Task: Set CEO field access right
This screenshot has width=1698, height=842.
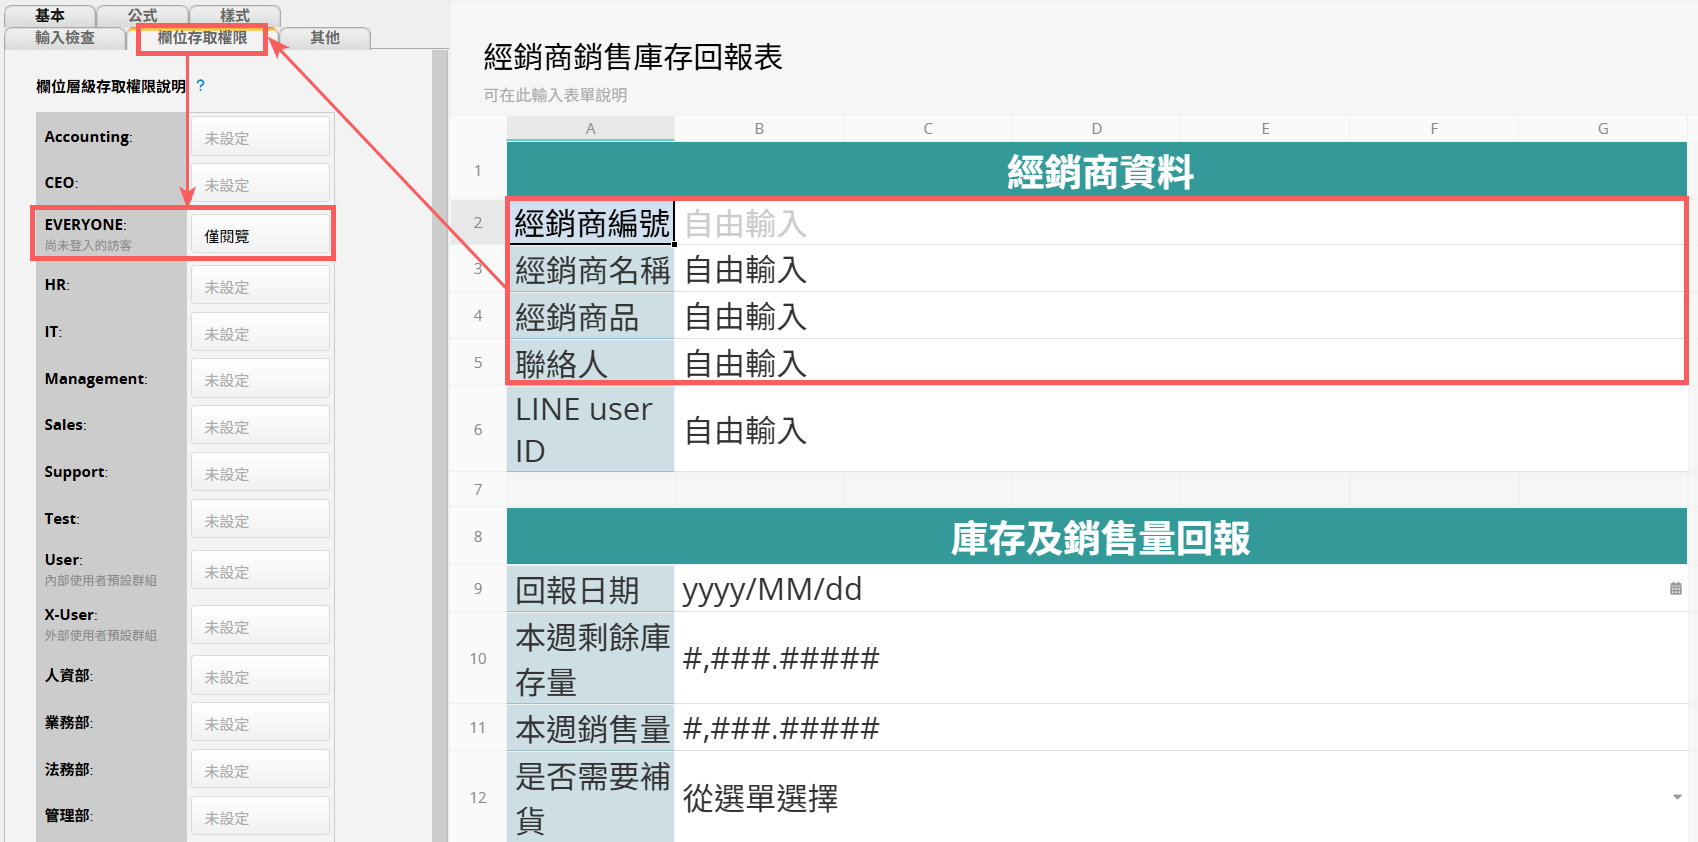Action: [x=260, y=185]
